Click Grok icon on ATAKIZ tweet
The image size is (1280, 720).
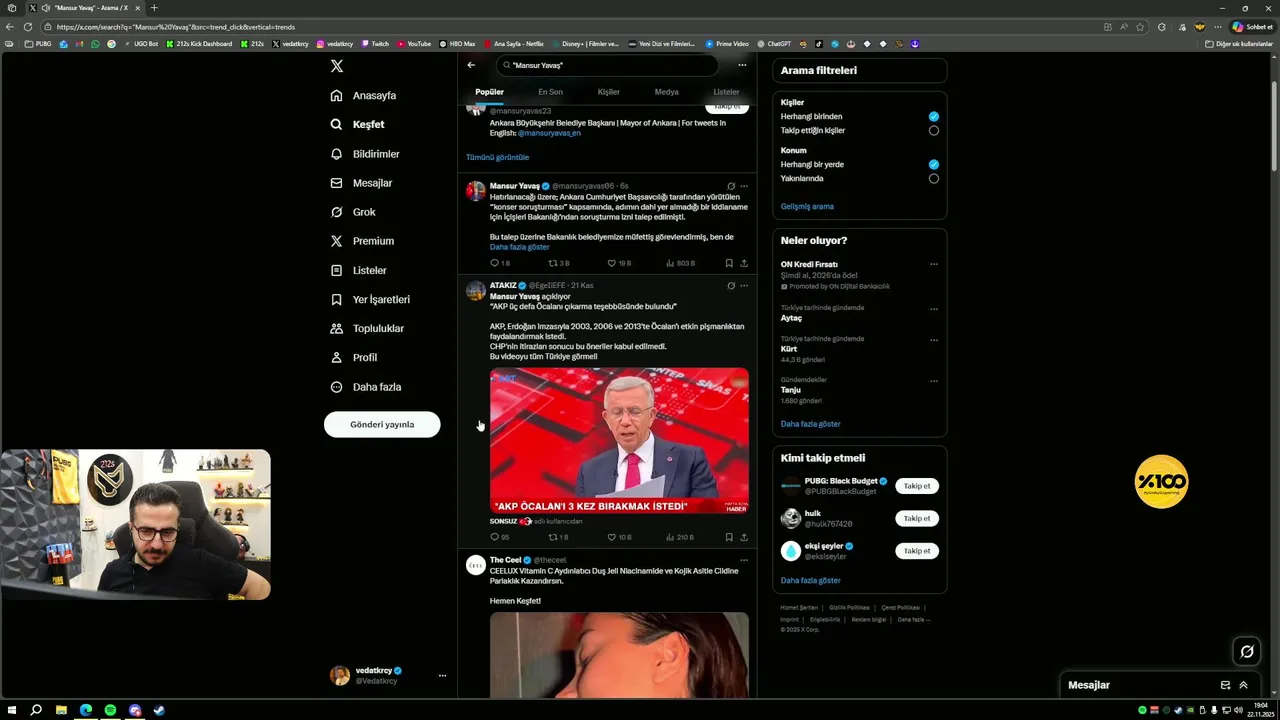(x=731, y=285)
